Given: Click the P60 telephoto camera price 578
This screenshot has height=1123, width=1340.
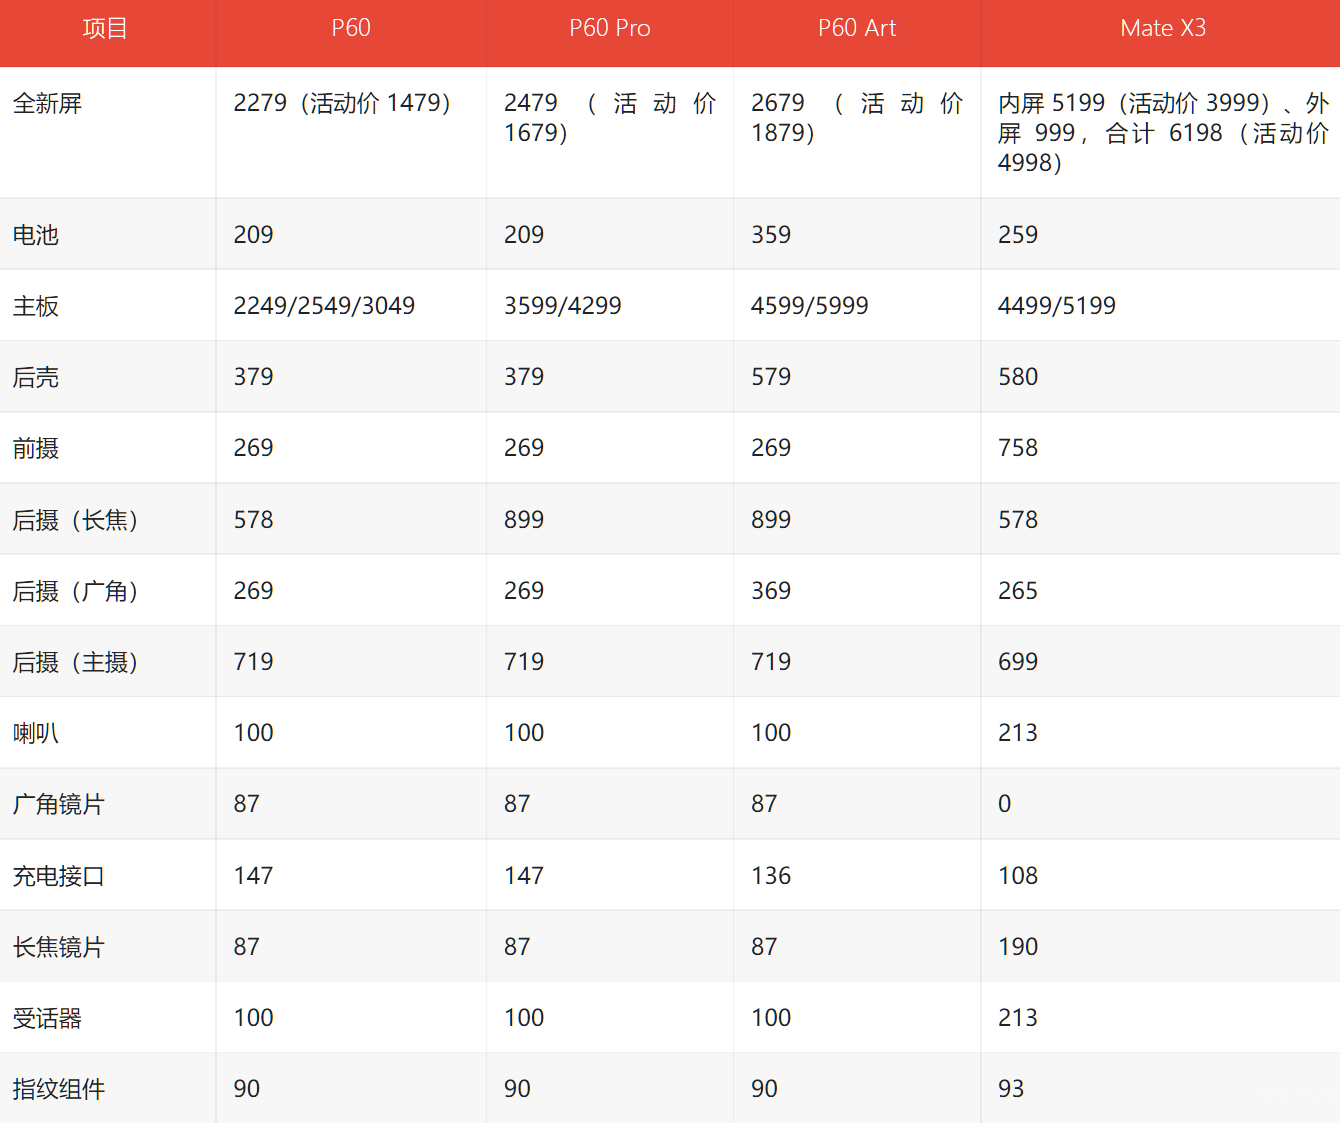Looking at the screenshot, I should (253, 520).
